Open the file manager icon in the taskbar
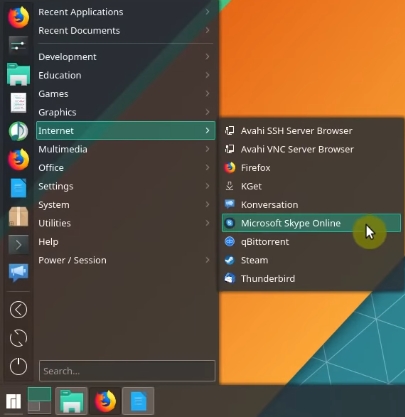 [x=71, y=401]
